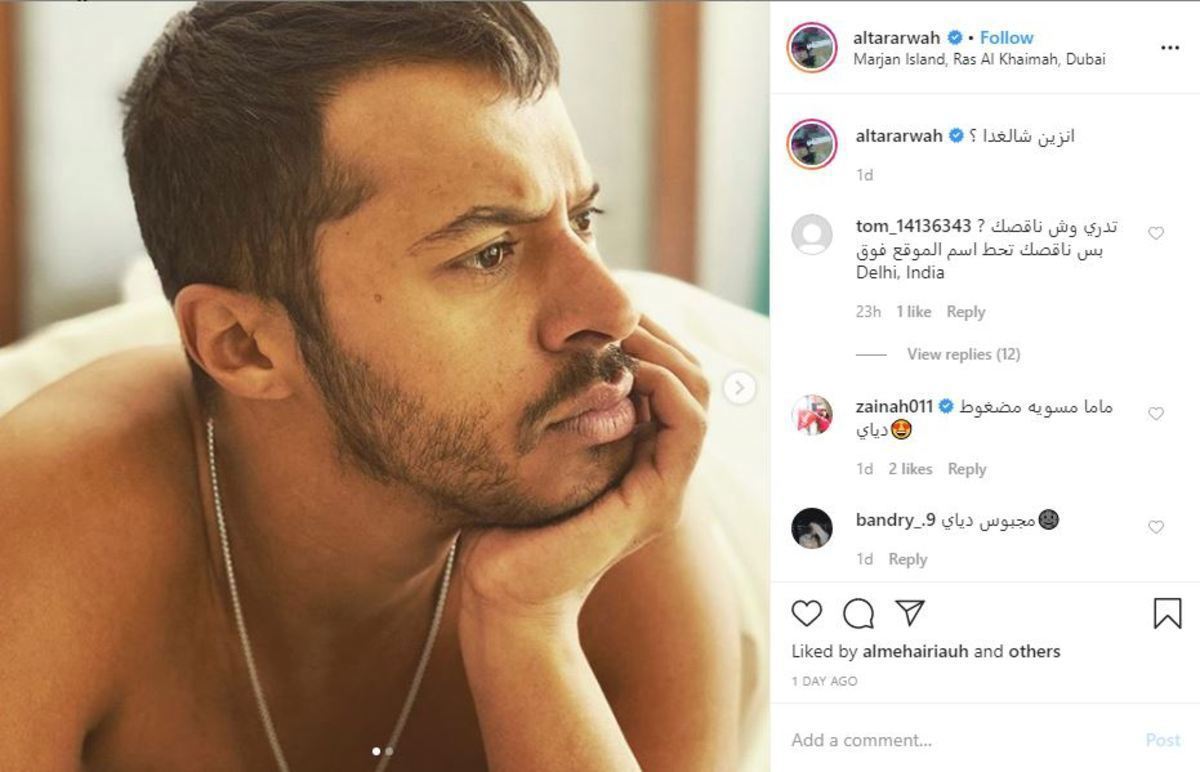Expand View replies (12)
The image size is (1200, 772).
pos(963,354)
